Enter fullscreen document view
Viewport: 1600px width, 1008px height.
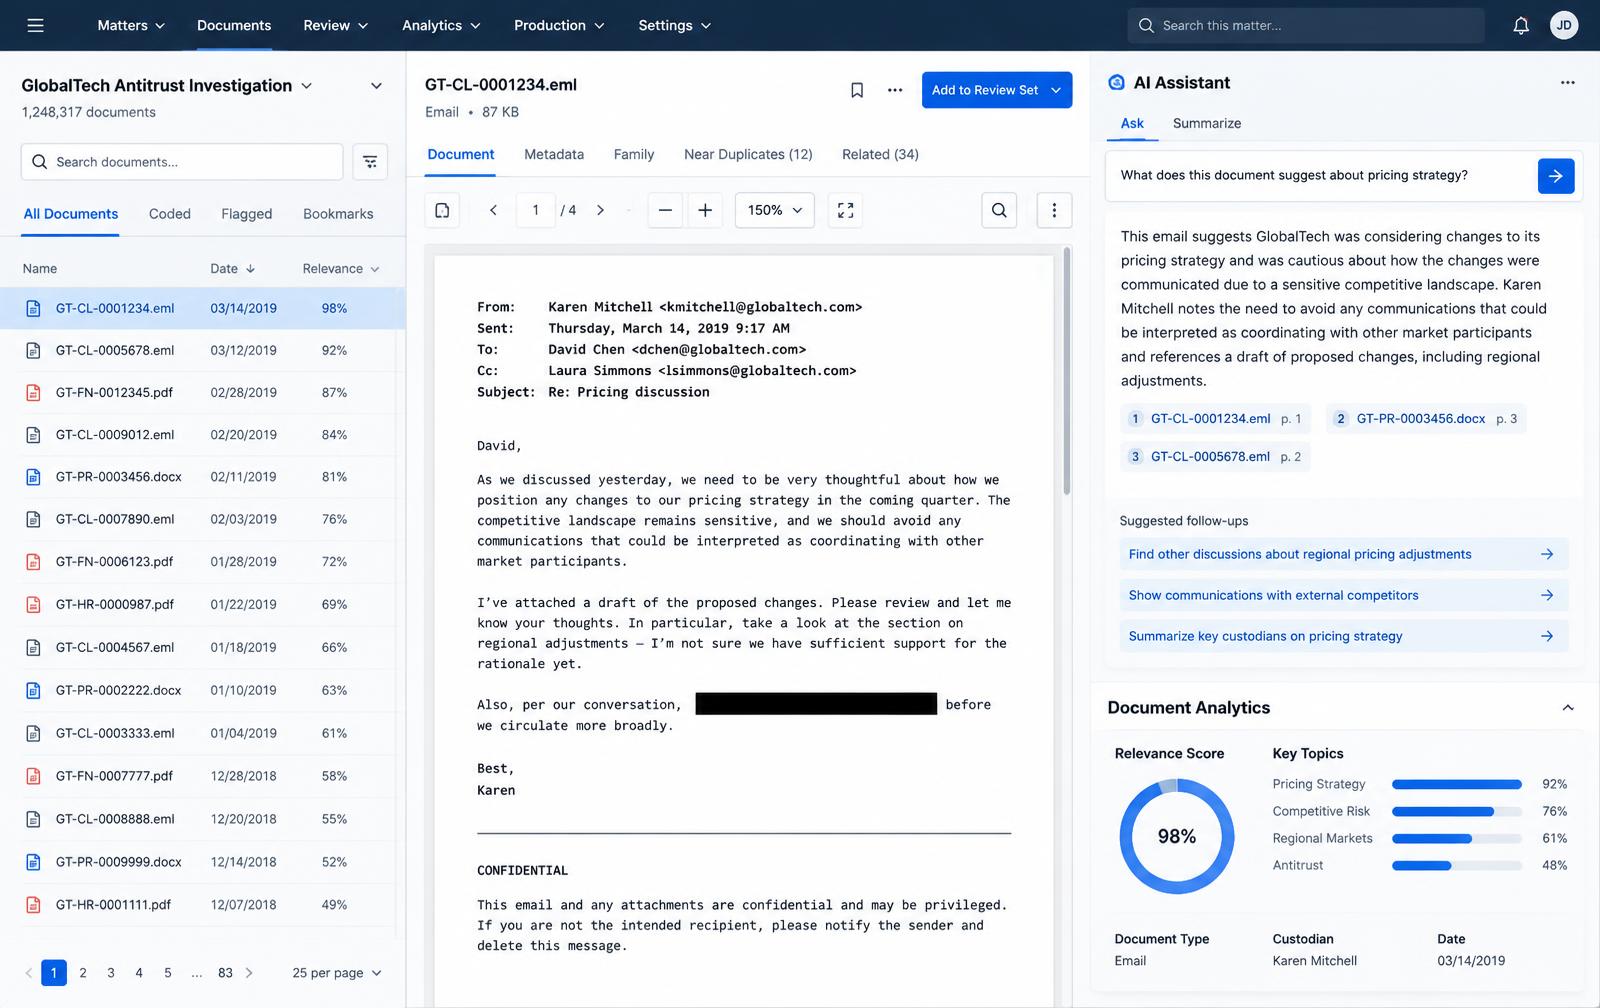click(x=846, y=210)
